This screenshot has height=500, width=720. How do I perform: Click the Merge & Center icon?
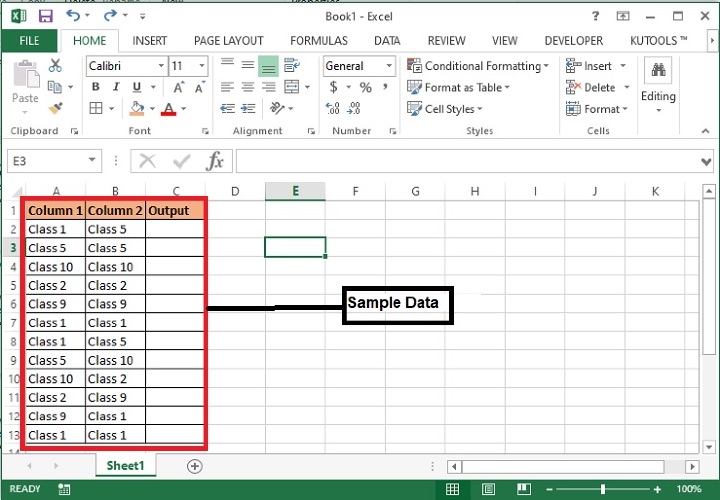[292, 87]
